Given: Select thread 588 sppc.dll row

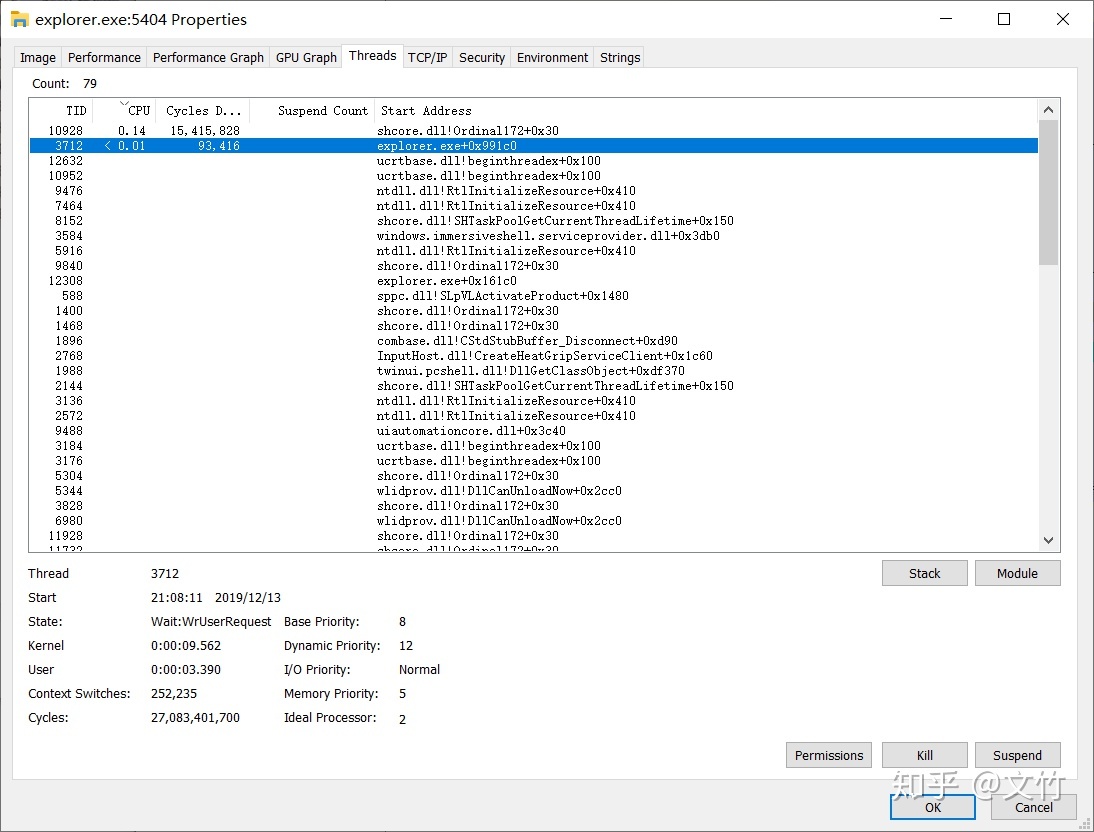Looking at the screenshot, I should click(534, 296).
